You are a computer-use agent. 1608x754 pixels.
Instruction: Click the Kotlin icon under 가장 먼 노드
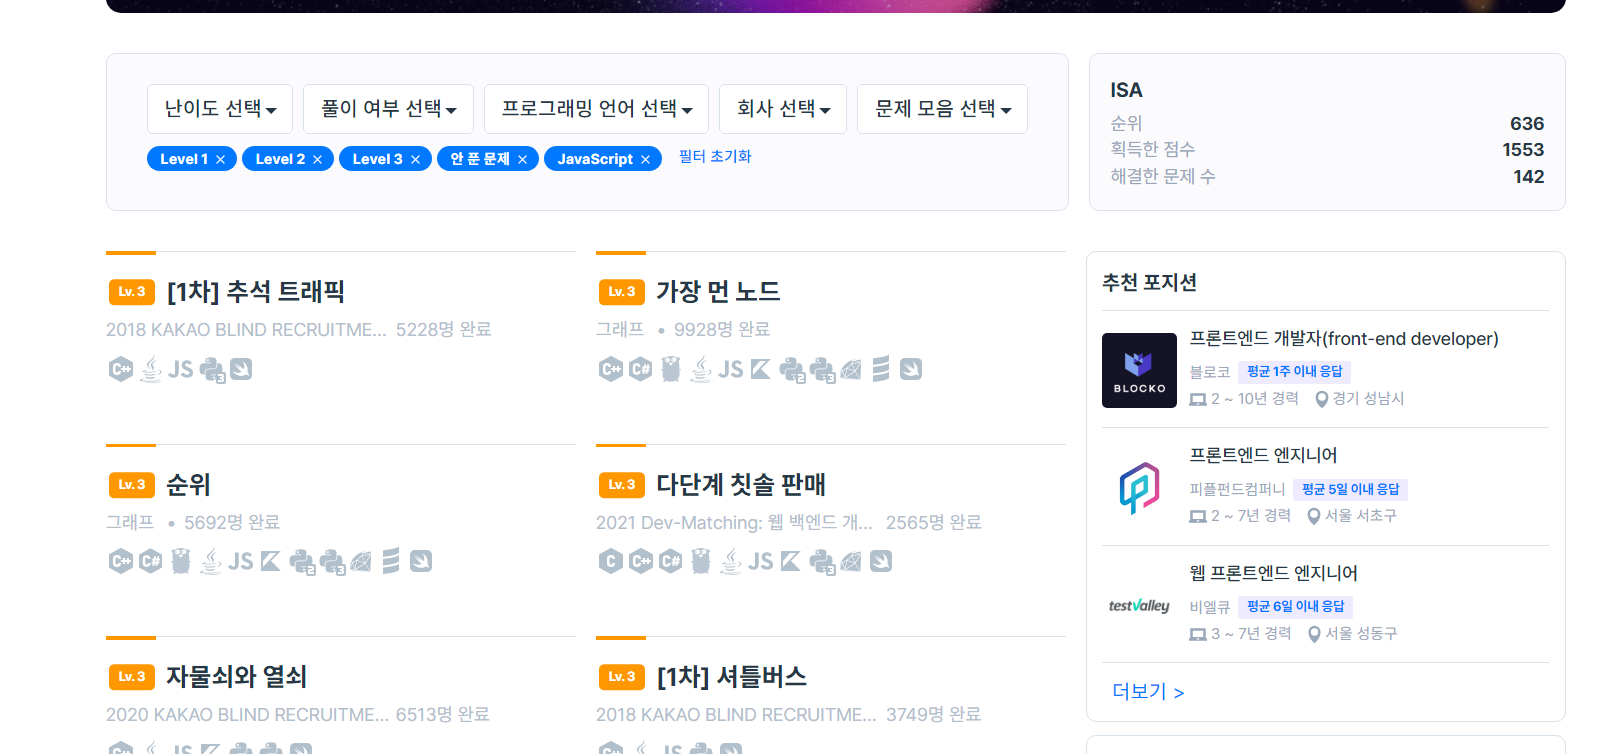point(761,369)
